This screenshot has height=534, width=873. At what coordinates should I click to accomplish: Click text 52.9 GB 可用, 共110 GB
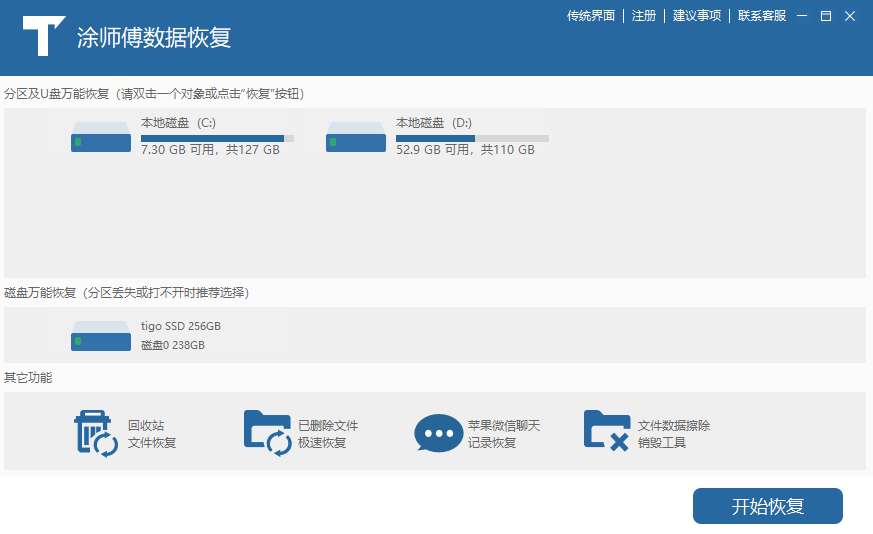coord(465,150)
